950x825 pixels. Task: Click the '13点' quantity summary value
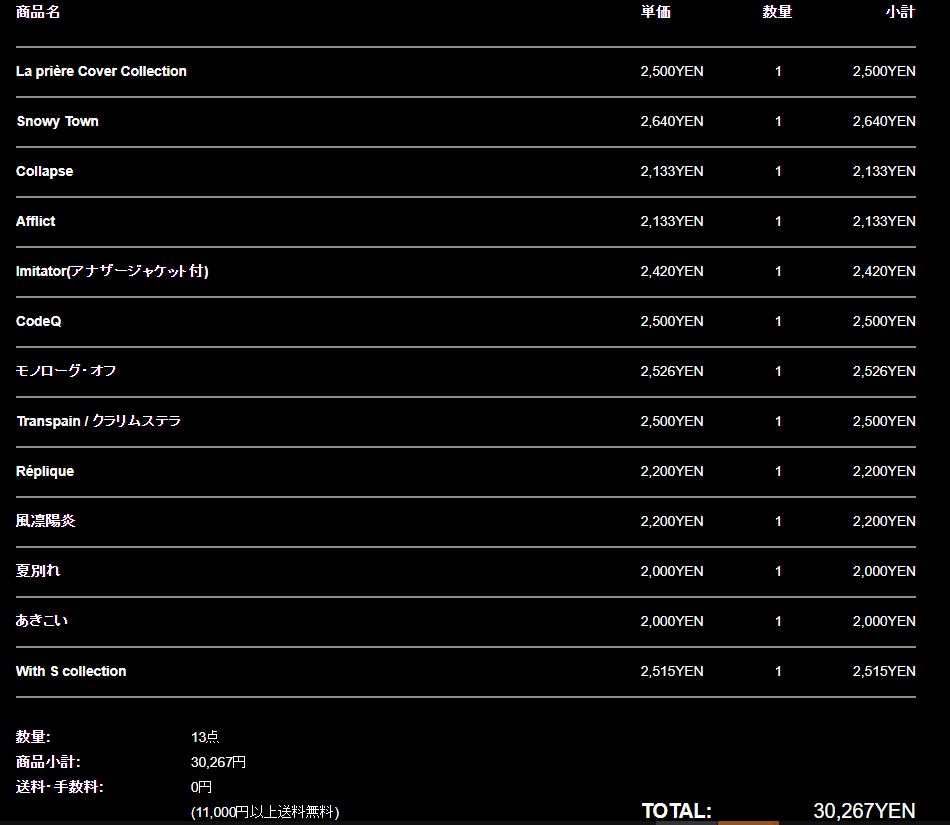(x=205, y=737)
